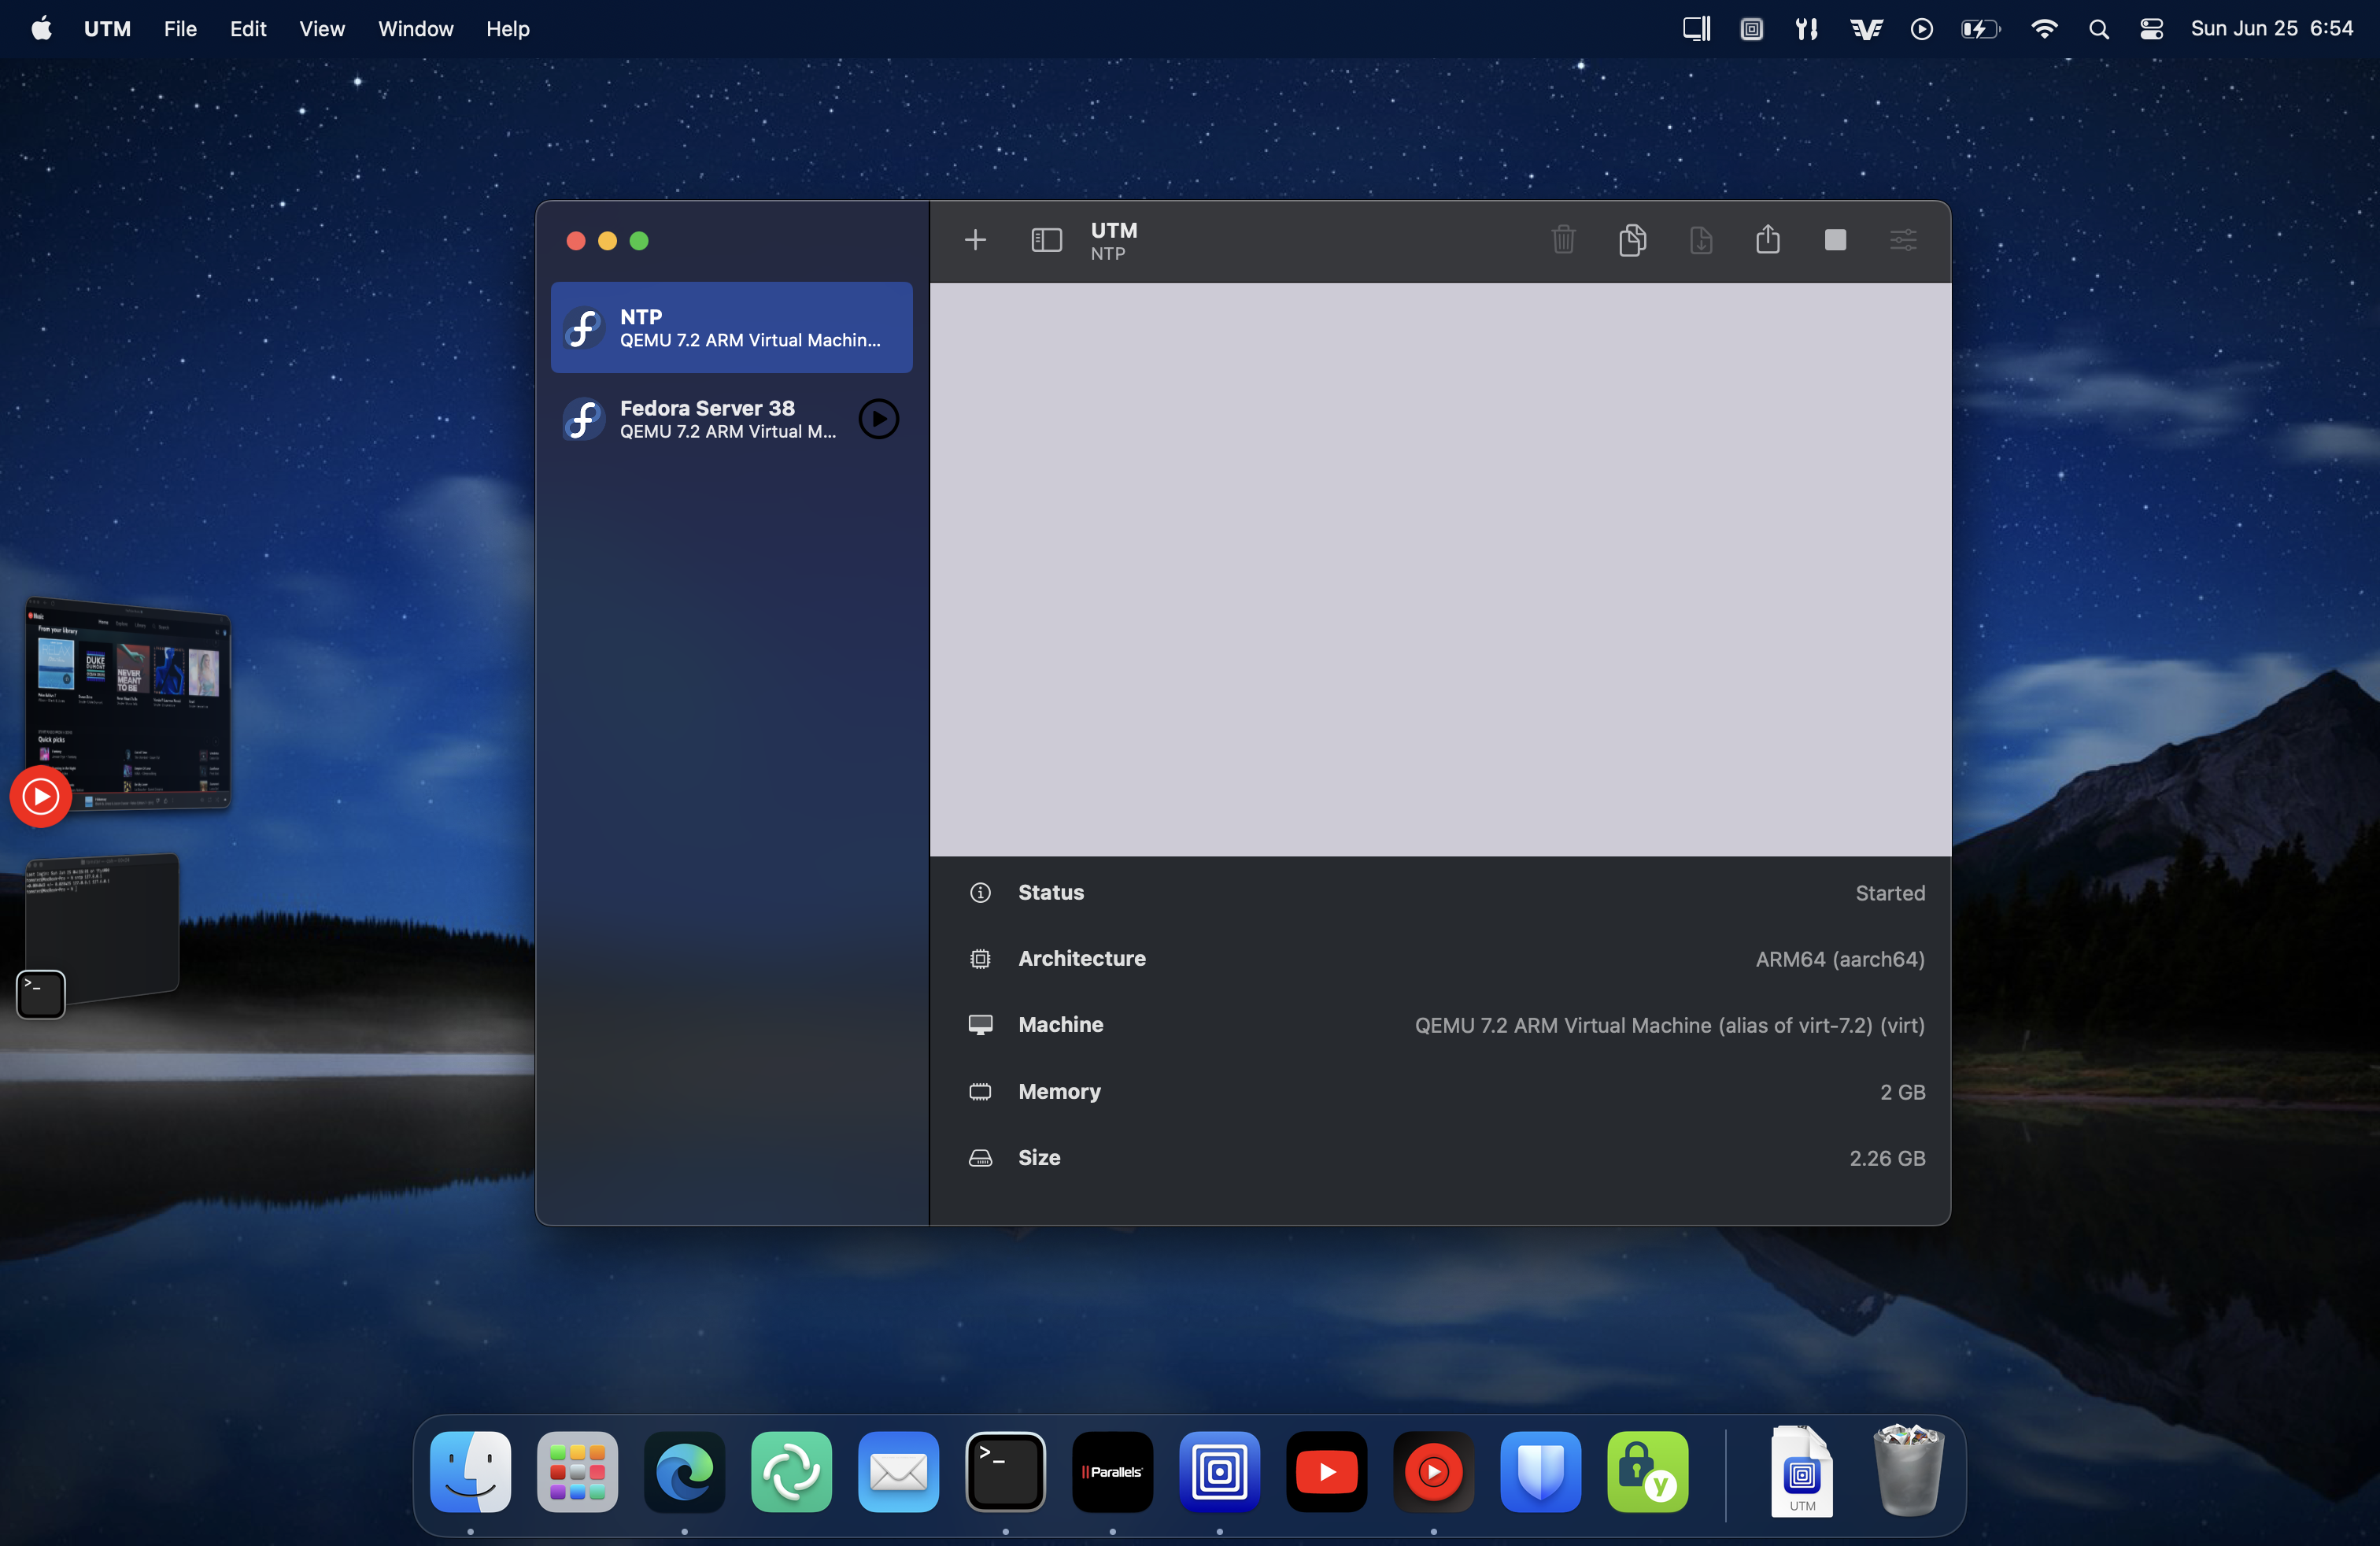Image resolution: width=2380 pixels, height=1546 pixels.
Task: Export the NTP VM with the save icon
Action: point(1701,240)
